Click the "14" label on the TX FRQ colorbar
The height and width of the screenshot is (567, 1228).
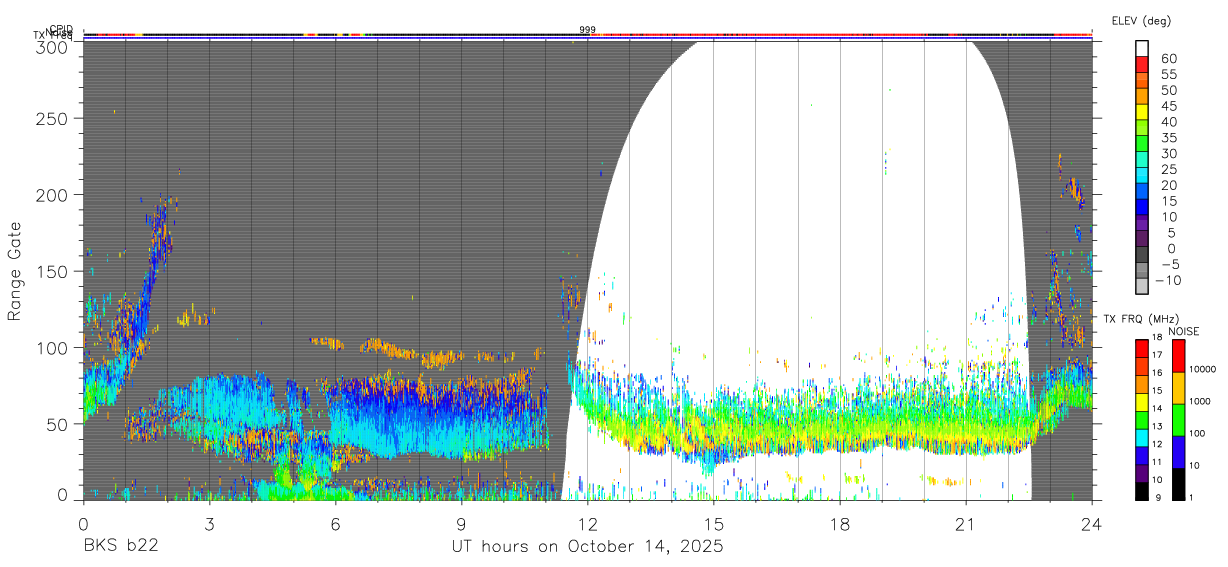coord(1160,409)
